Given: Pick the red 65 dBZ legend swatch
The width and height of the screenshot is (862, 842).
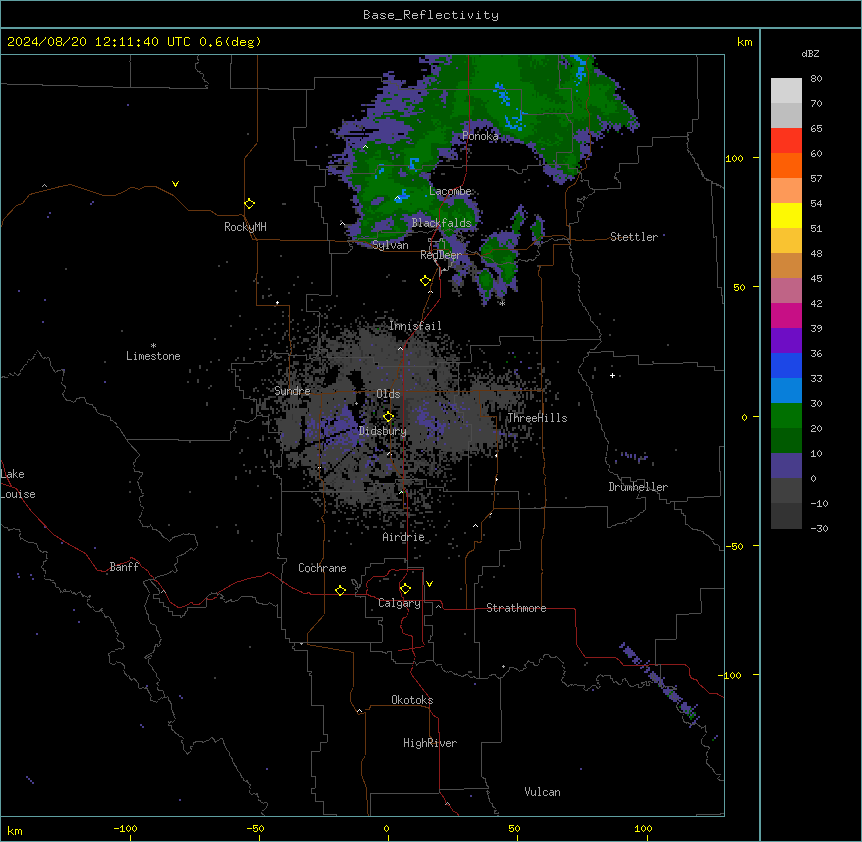Looking at the screenshot, I should click(786, 140).
